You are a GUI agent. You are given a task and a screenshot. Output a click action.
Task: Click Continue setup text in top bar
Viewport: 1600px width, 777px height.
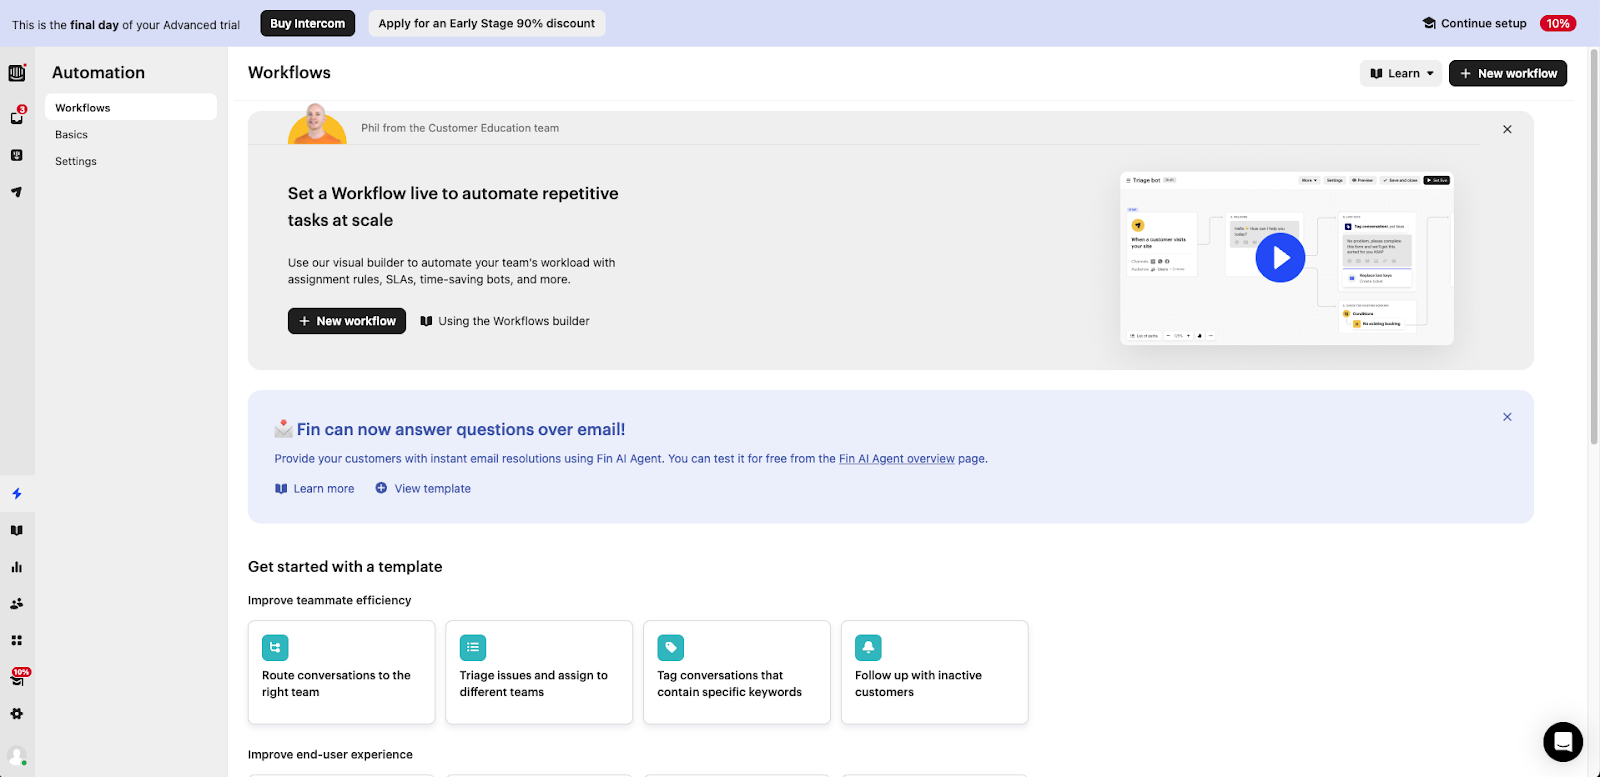pos(1484,23)
